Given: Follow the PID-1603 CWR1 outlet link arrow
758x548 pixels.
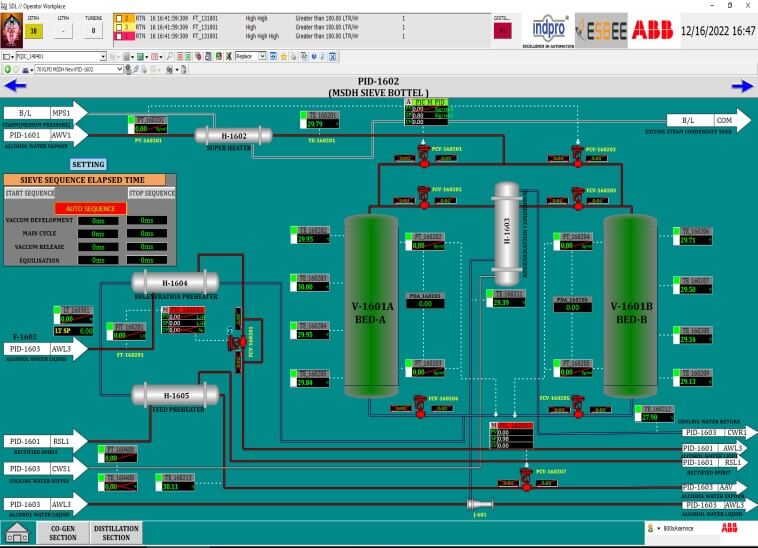Looking at the screenshot, I should (x=719, y=433).
